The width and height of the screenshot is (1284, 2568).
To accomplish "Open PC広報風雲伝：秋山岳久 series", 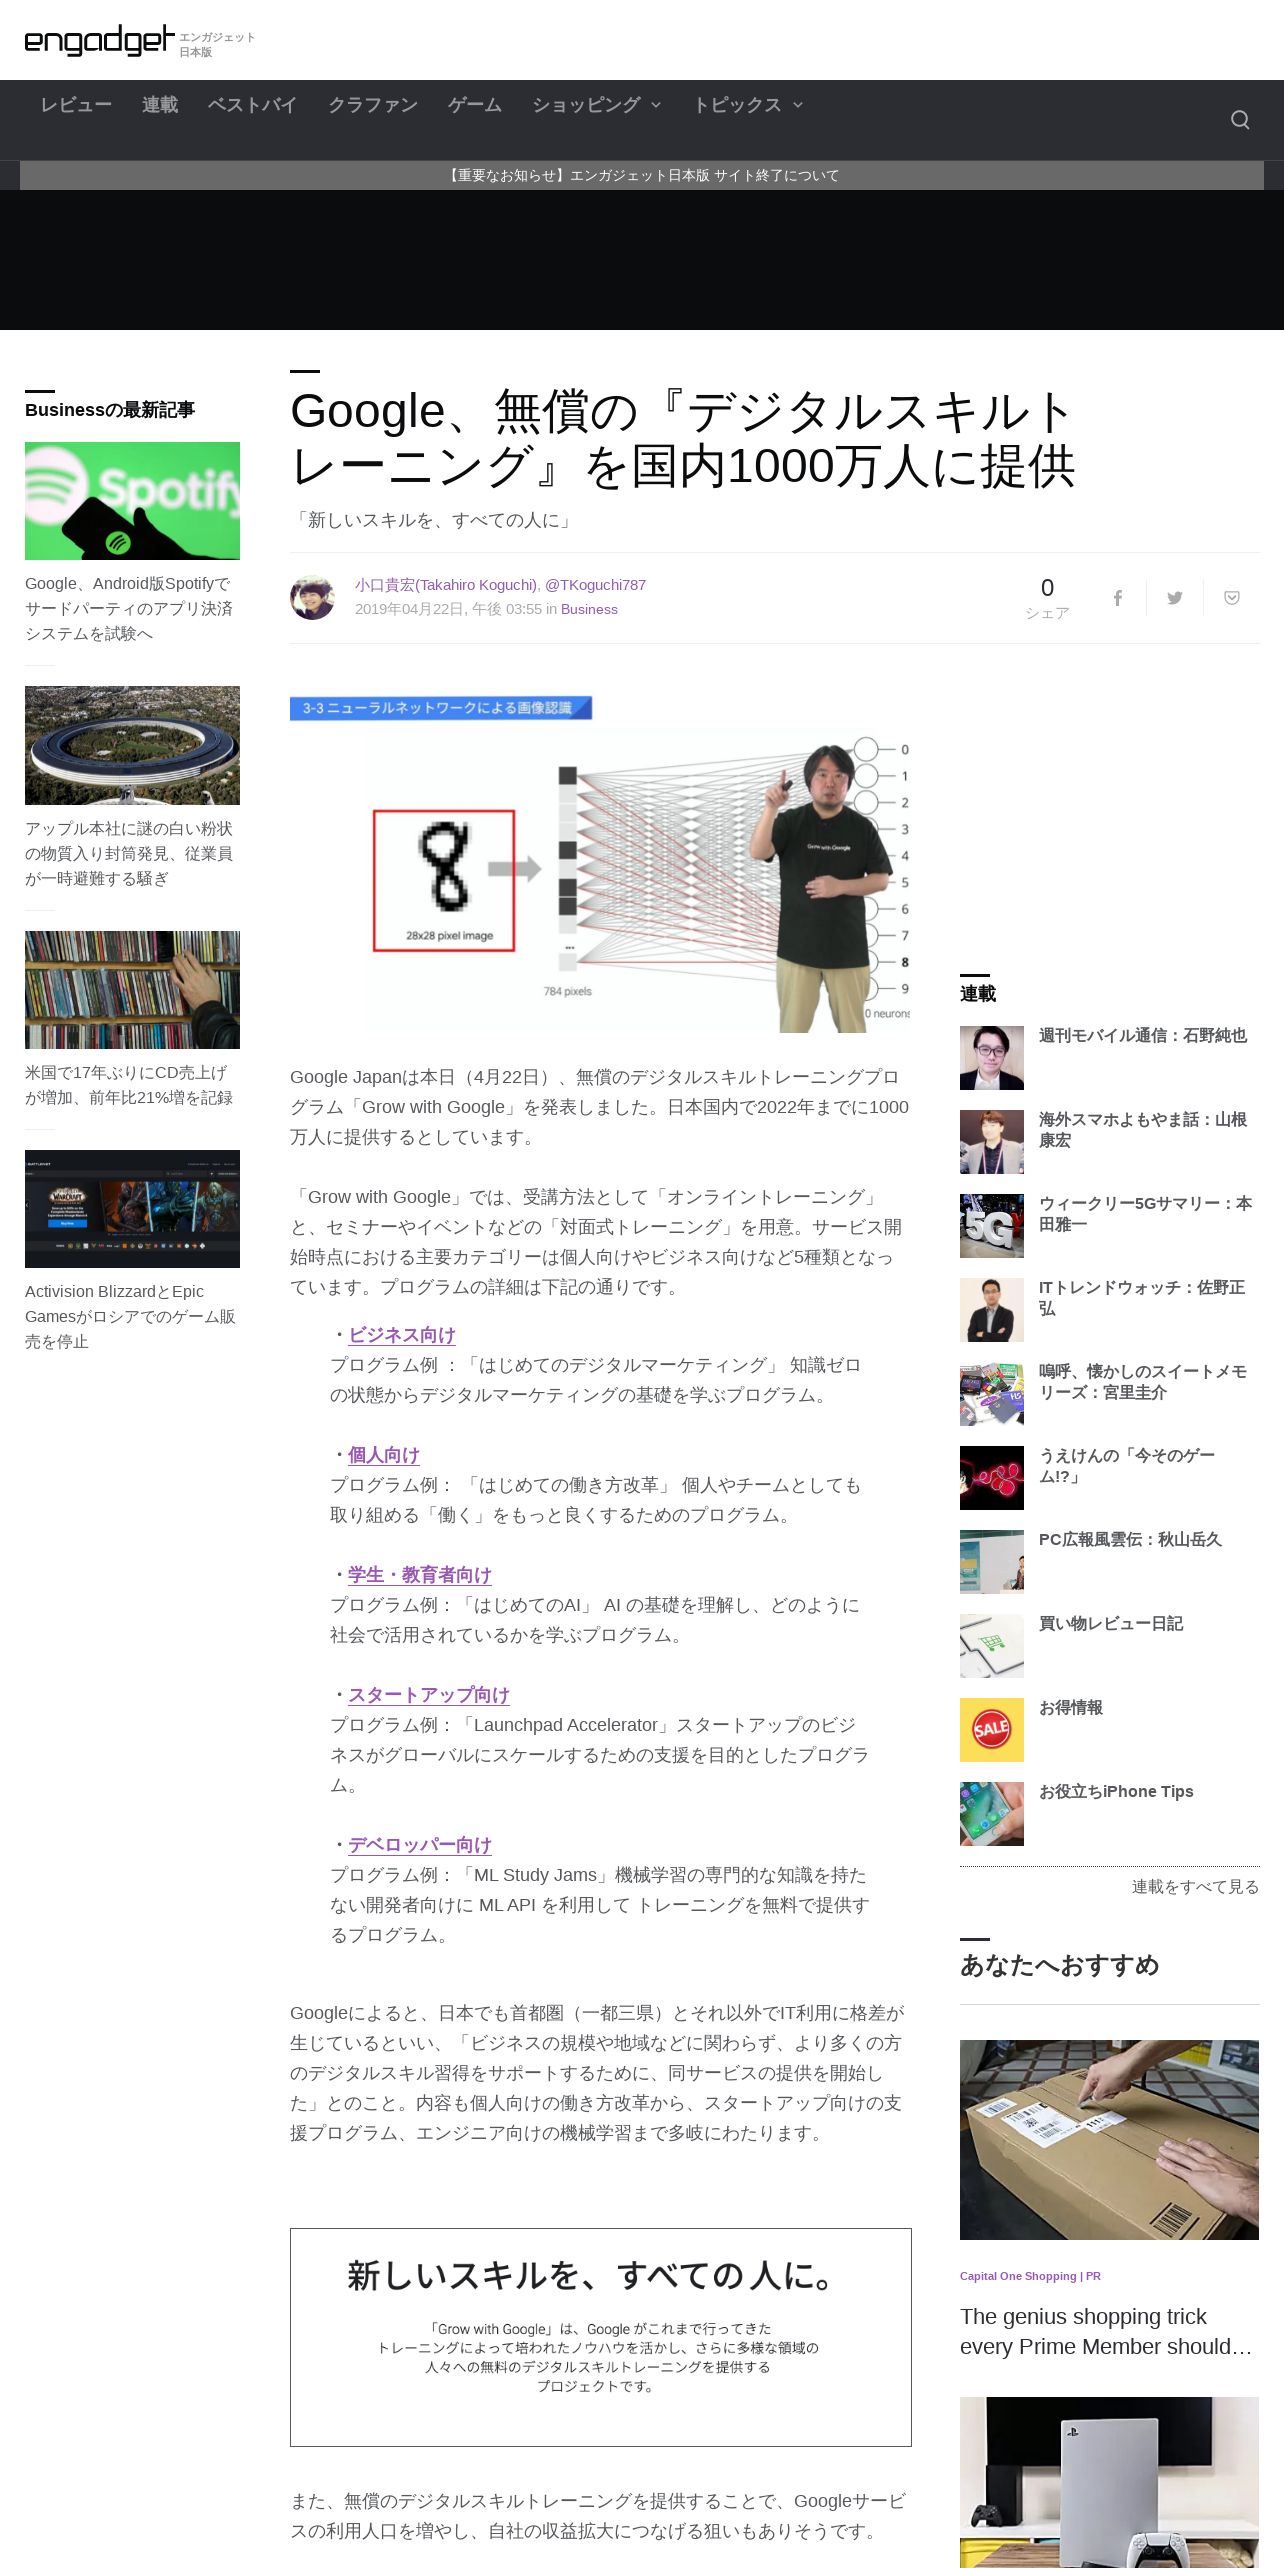I will (x=1130, y=1540).
